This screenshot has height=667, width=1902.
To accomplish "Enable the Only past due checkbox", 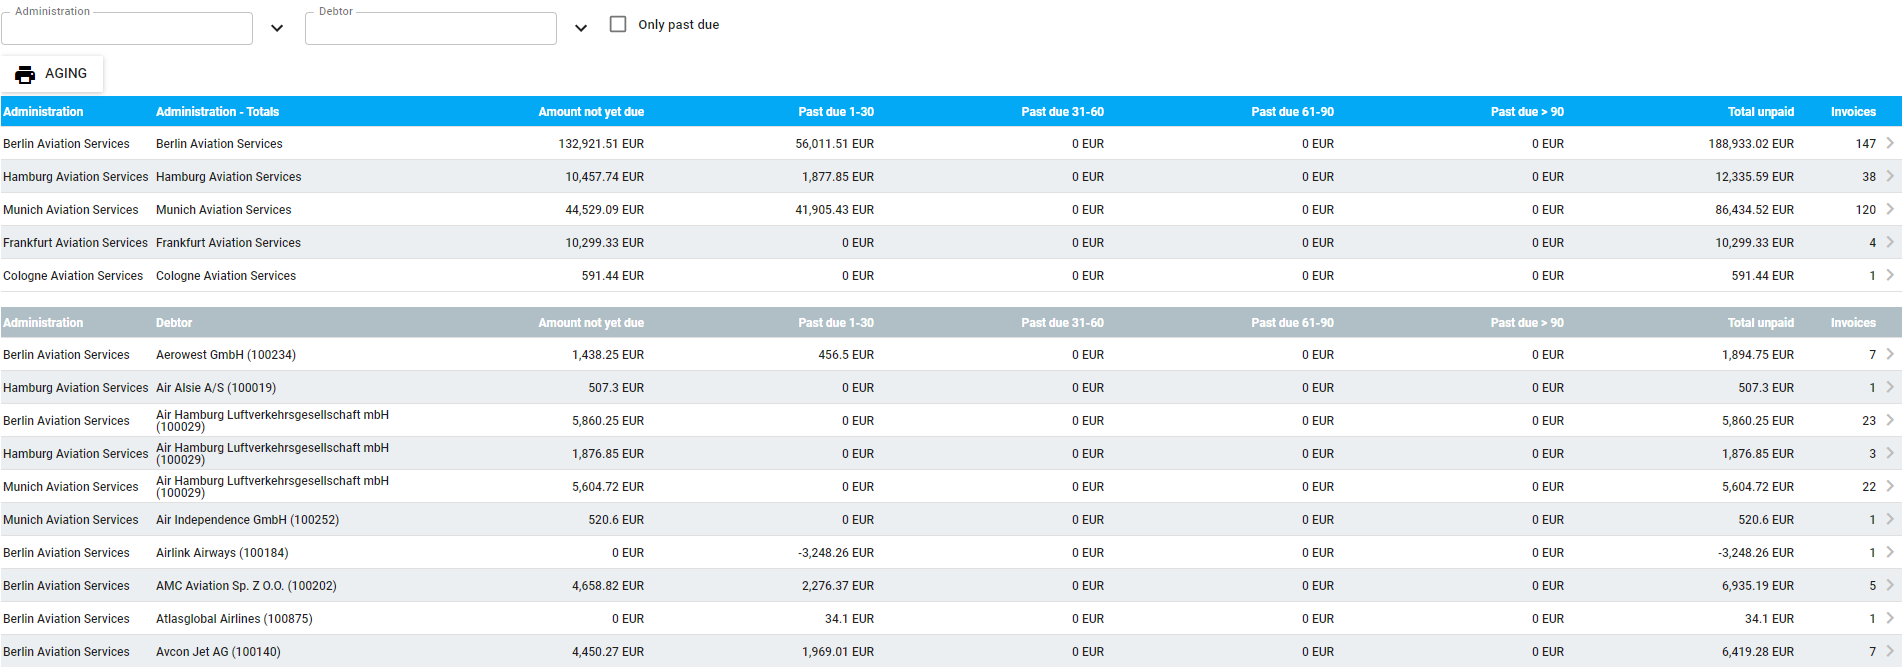I will pos(618,24).
